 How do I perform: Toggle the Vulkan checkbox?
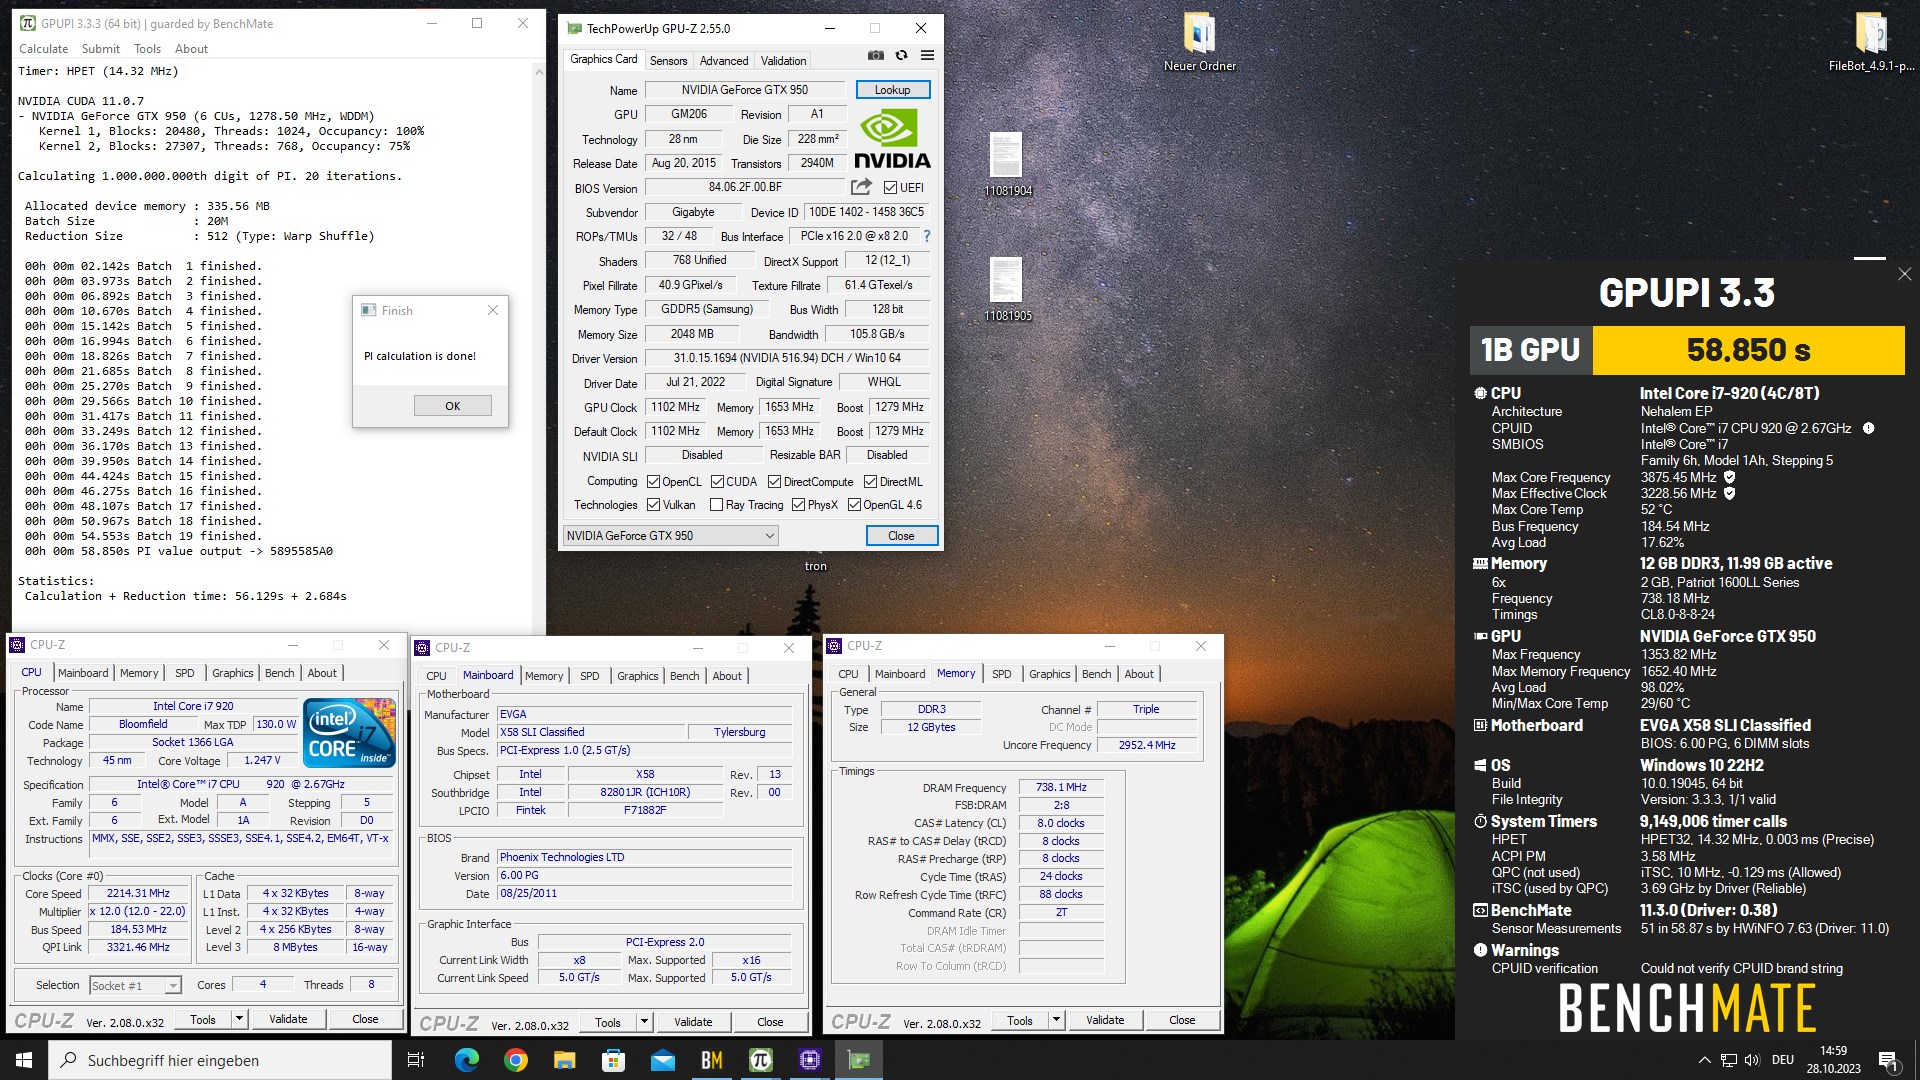pyautogui.click(x=653, y=505)
